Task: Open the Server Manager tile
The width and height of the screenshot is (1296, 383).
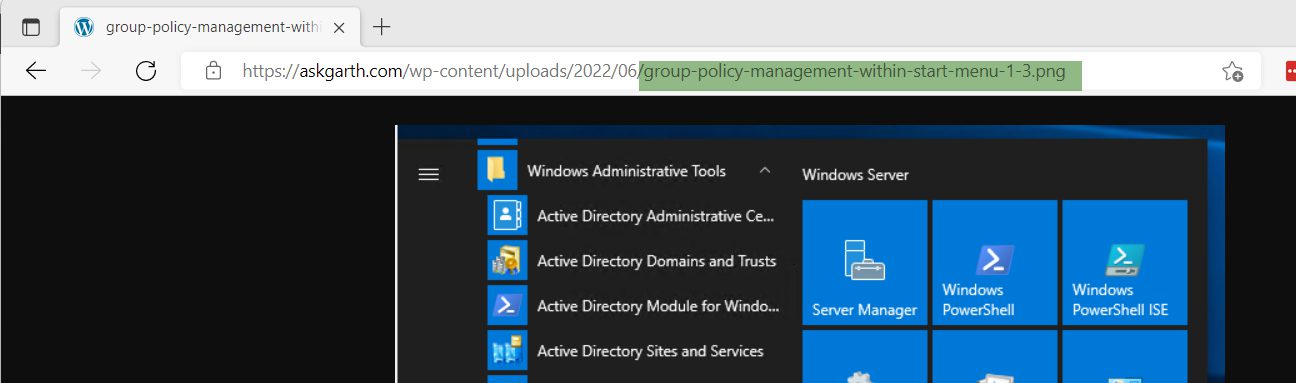Action: coord(864,262)
